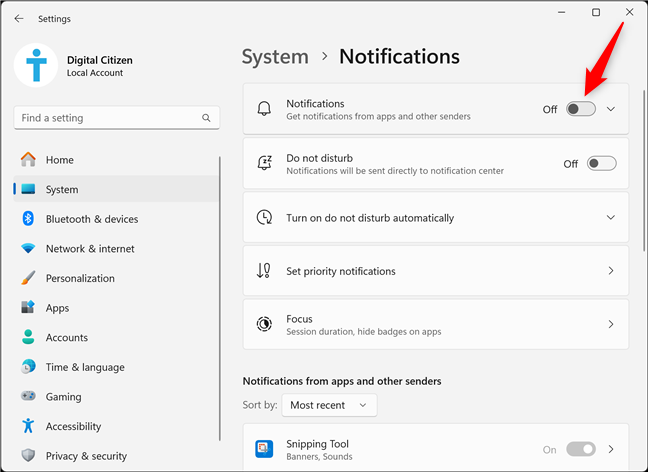Screen dimensions: 648x472
Task: Click the Privacy & security shield icon
Action: 28,455
